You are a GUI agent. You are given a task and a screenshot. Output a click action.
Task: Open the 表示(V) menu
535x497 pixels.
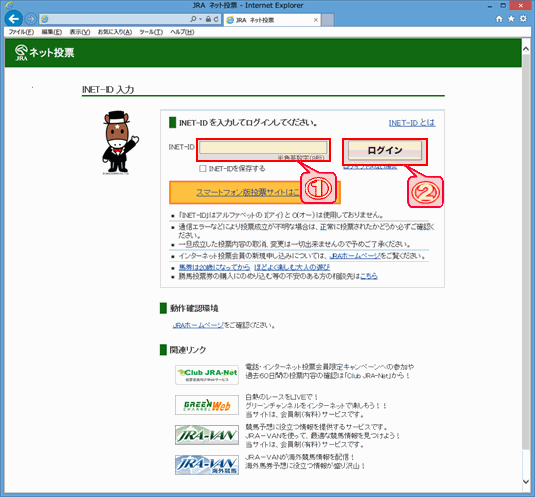(80, 32)
